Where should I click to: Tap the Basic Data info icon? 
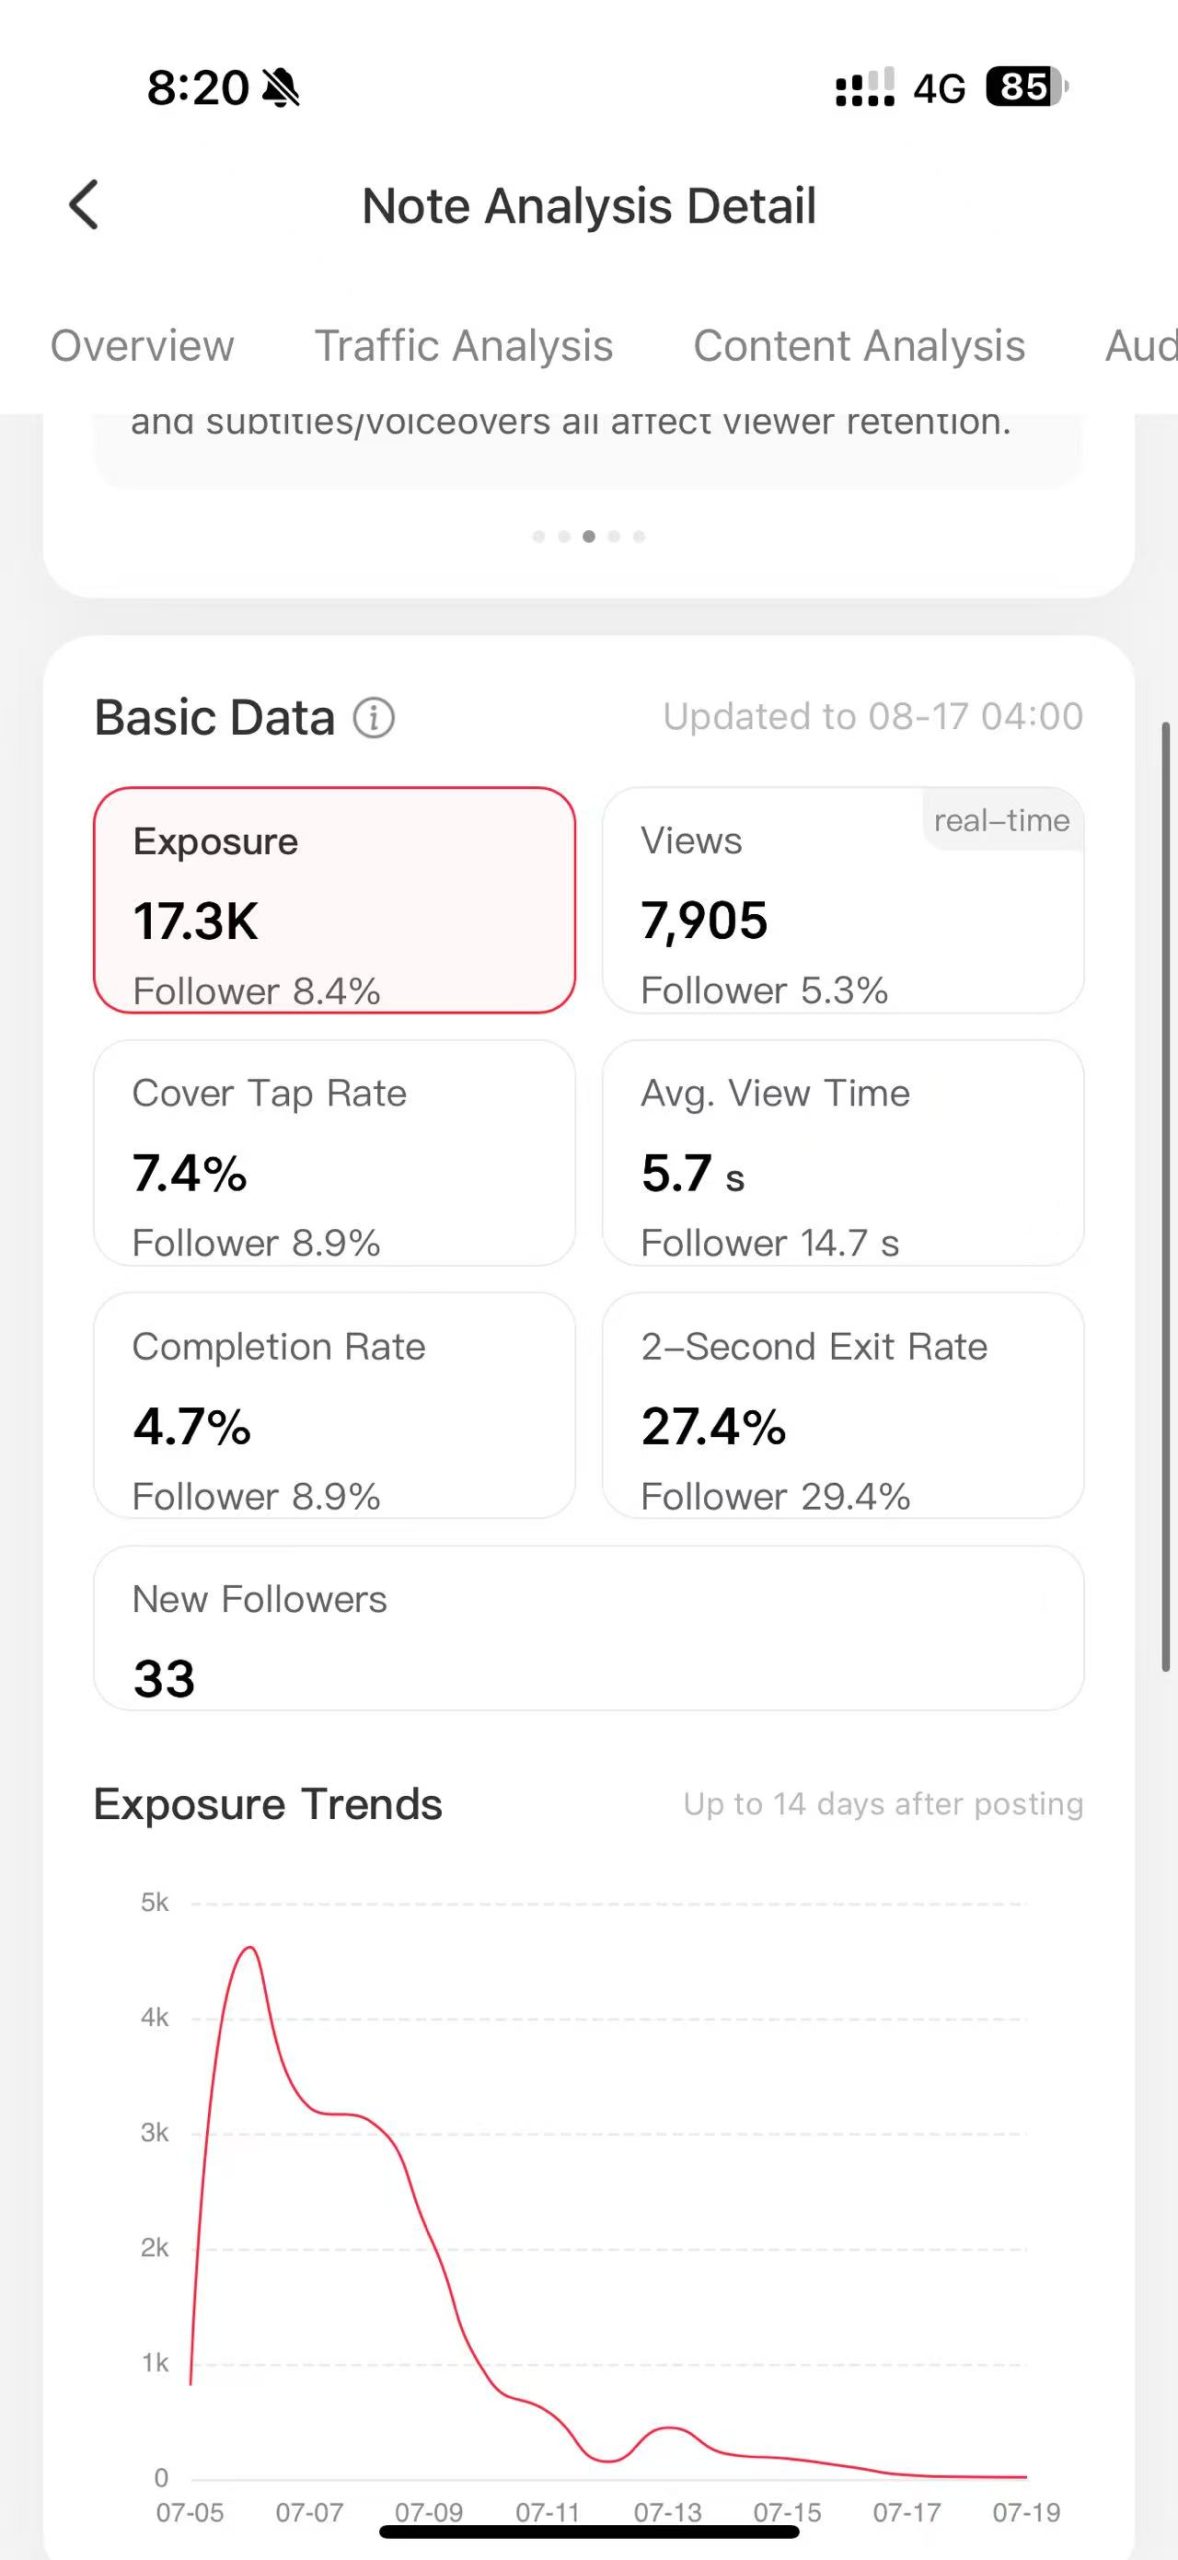(374, 718)
